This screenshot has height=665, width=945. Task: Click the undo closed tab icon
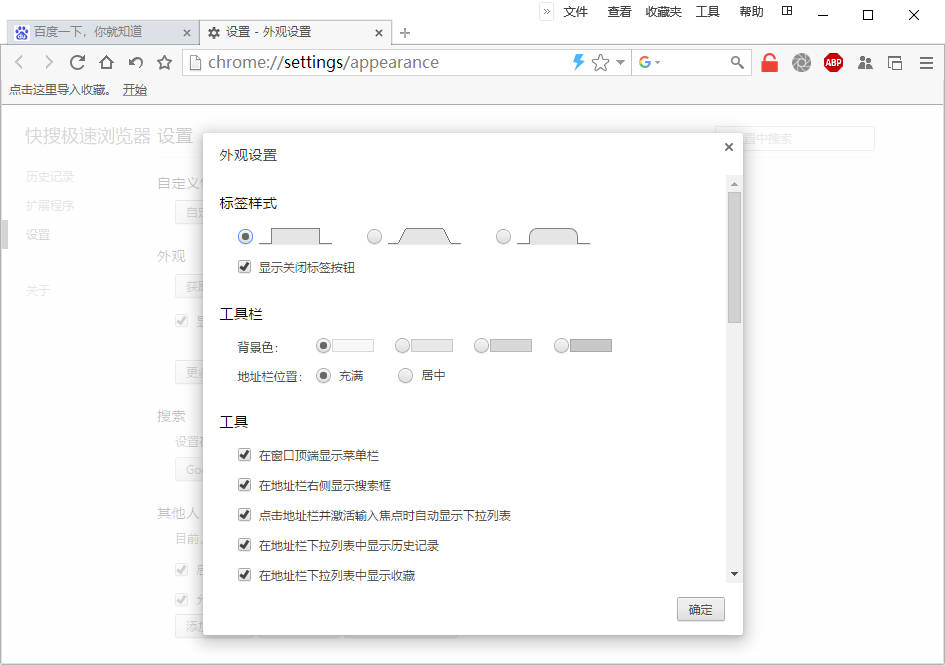point(135,62)
